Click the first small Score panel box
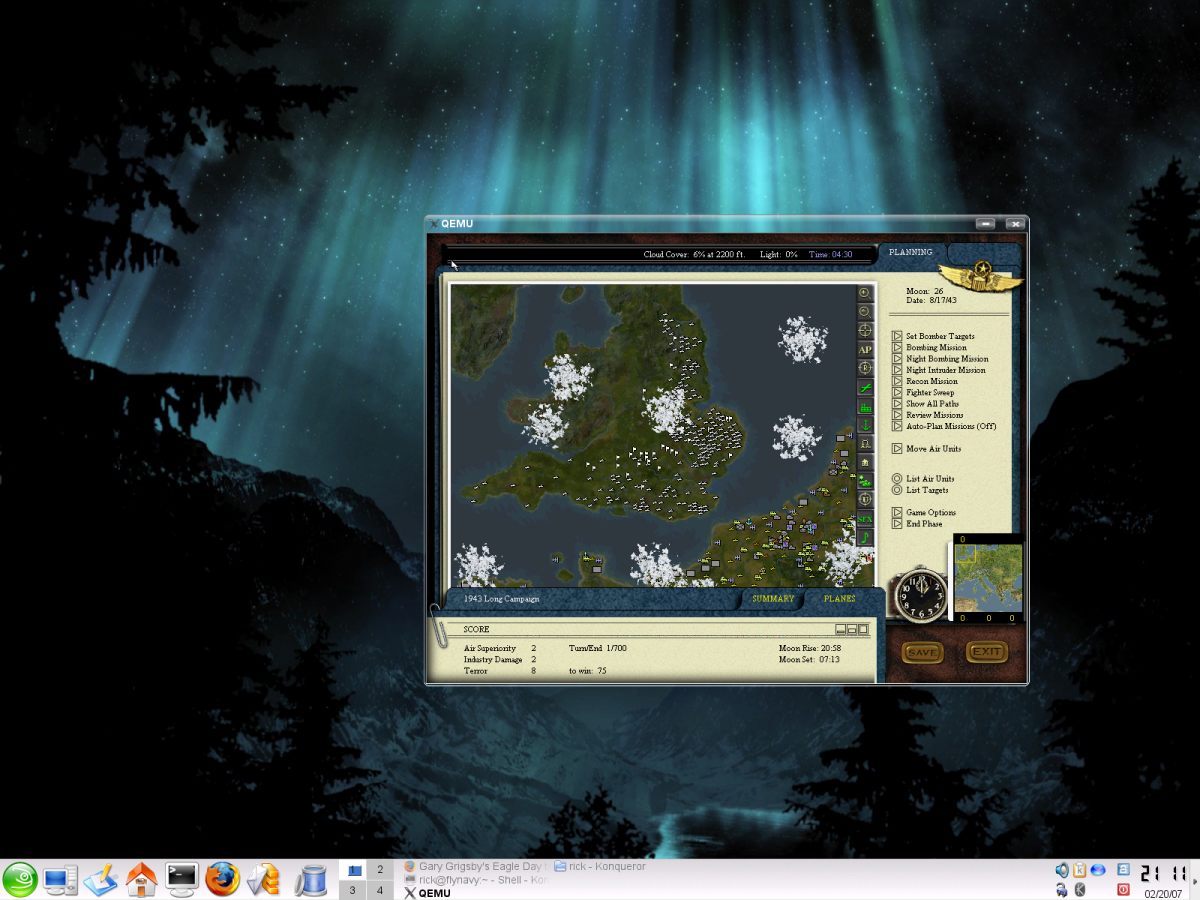 point(840,629)
